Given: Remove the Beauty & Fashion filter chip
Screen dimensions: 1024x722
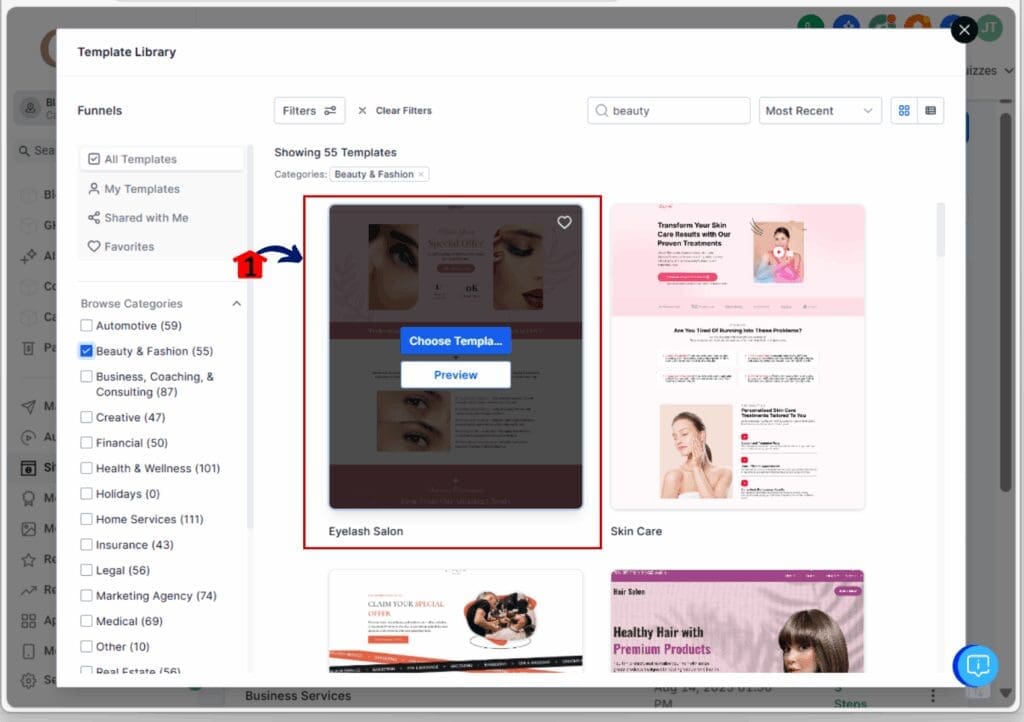Looking at the screenshot, I should pos(419,173).
